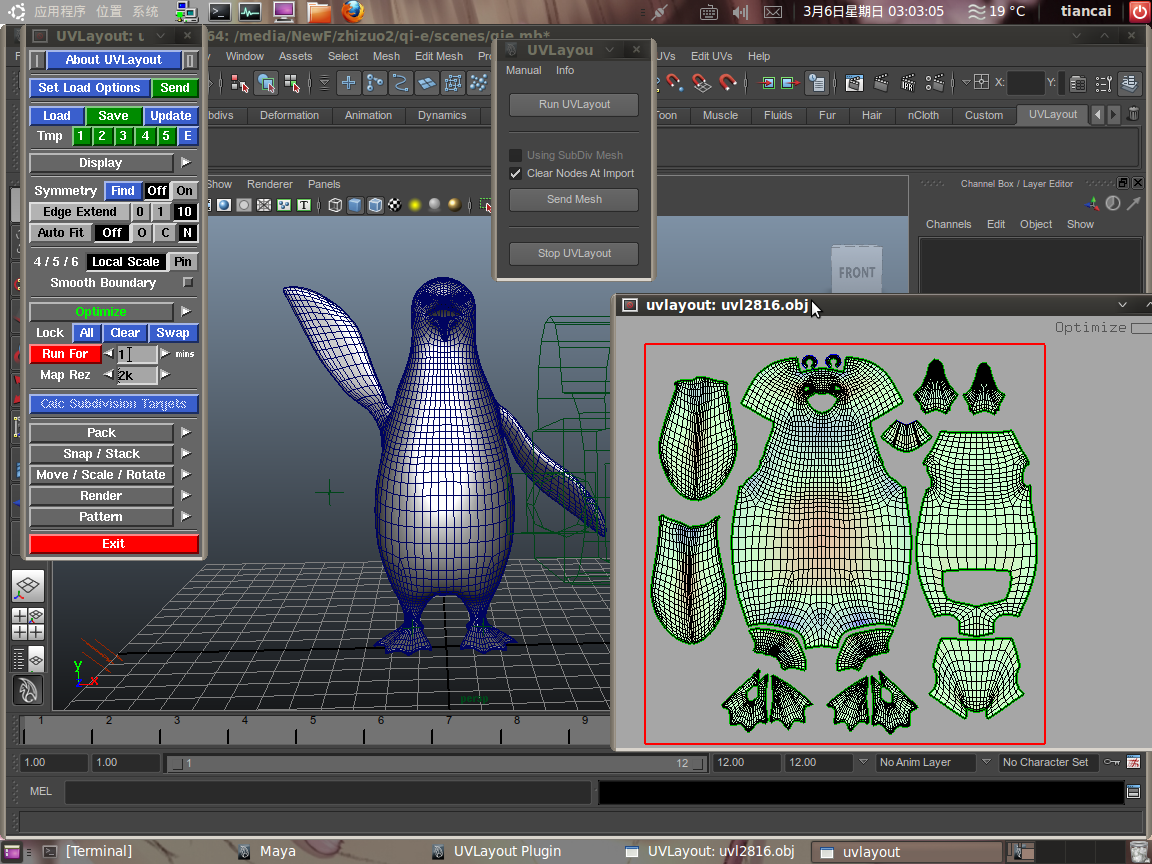The width and height of the screenshot is (1152, 864).
Task: Toggle the viewport grid icon
Action: pos(264,205)
